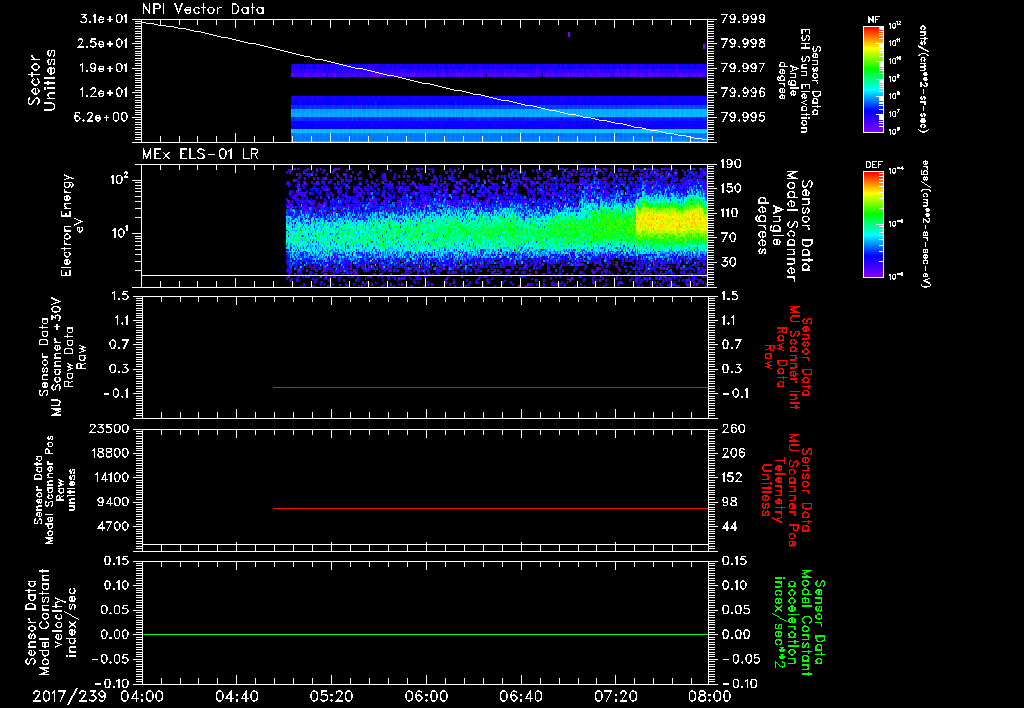Click the 'Sector Unitless' axis title
The width and height of the screenshot is (1024, 708).
[42, 80]
